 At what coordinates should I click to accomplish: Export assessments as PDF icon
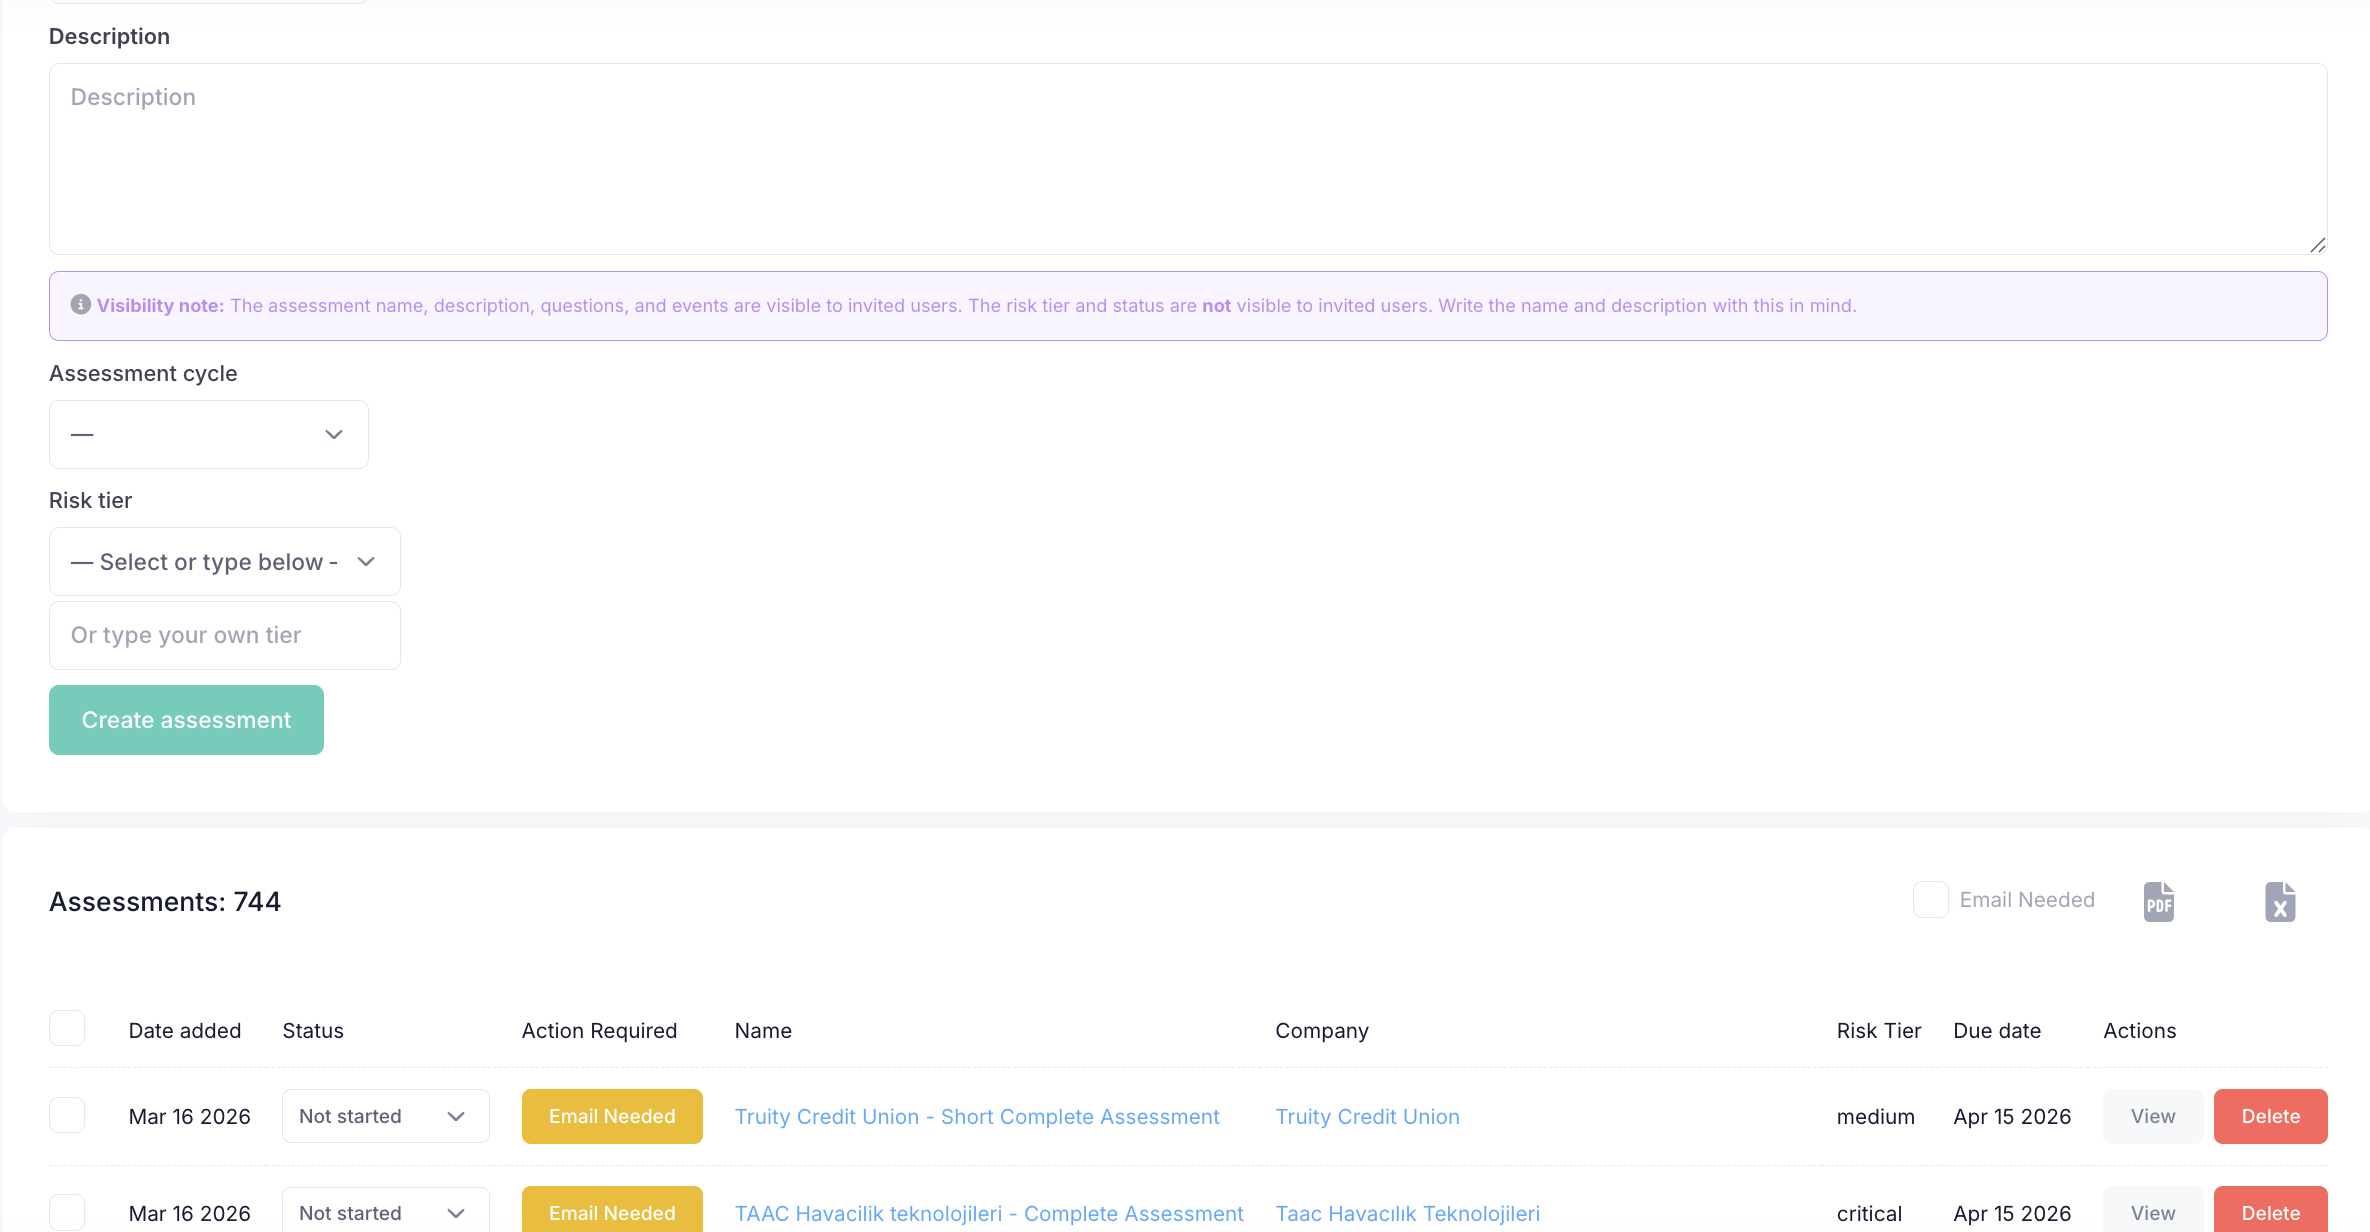click(2158, 902)
